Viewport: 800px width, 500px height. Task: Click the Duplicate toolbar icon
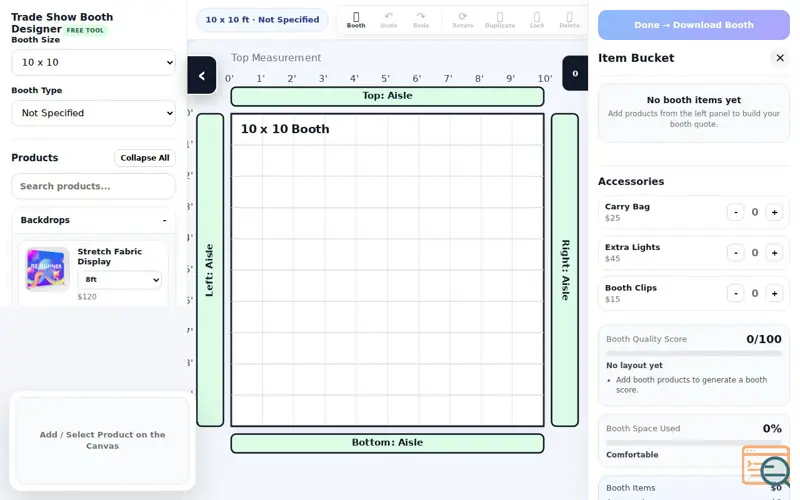pyautogui.click(x=499, y=20)
